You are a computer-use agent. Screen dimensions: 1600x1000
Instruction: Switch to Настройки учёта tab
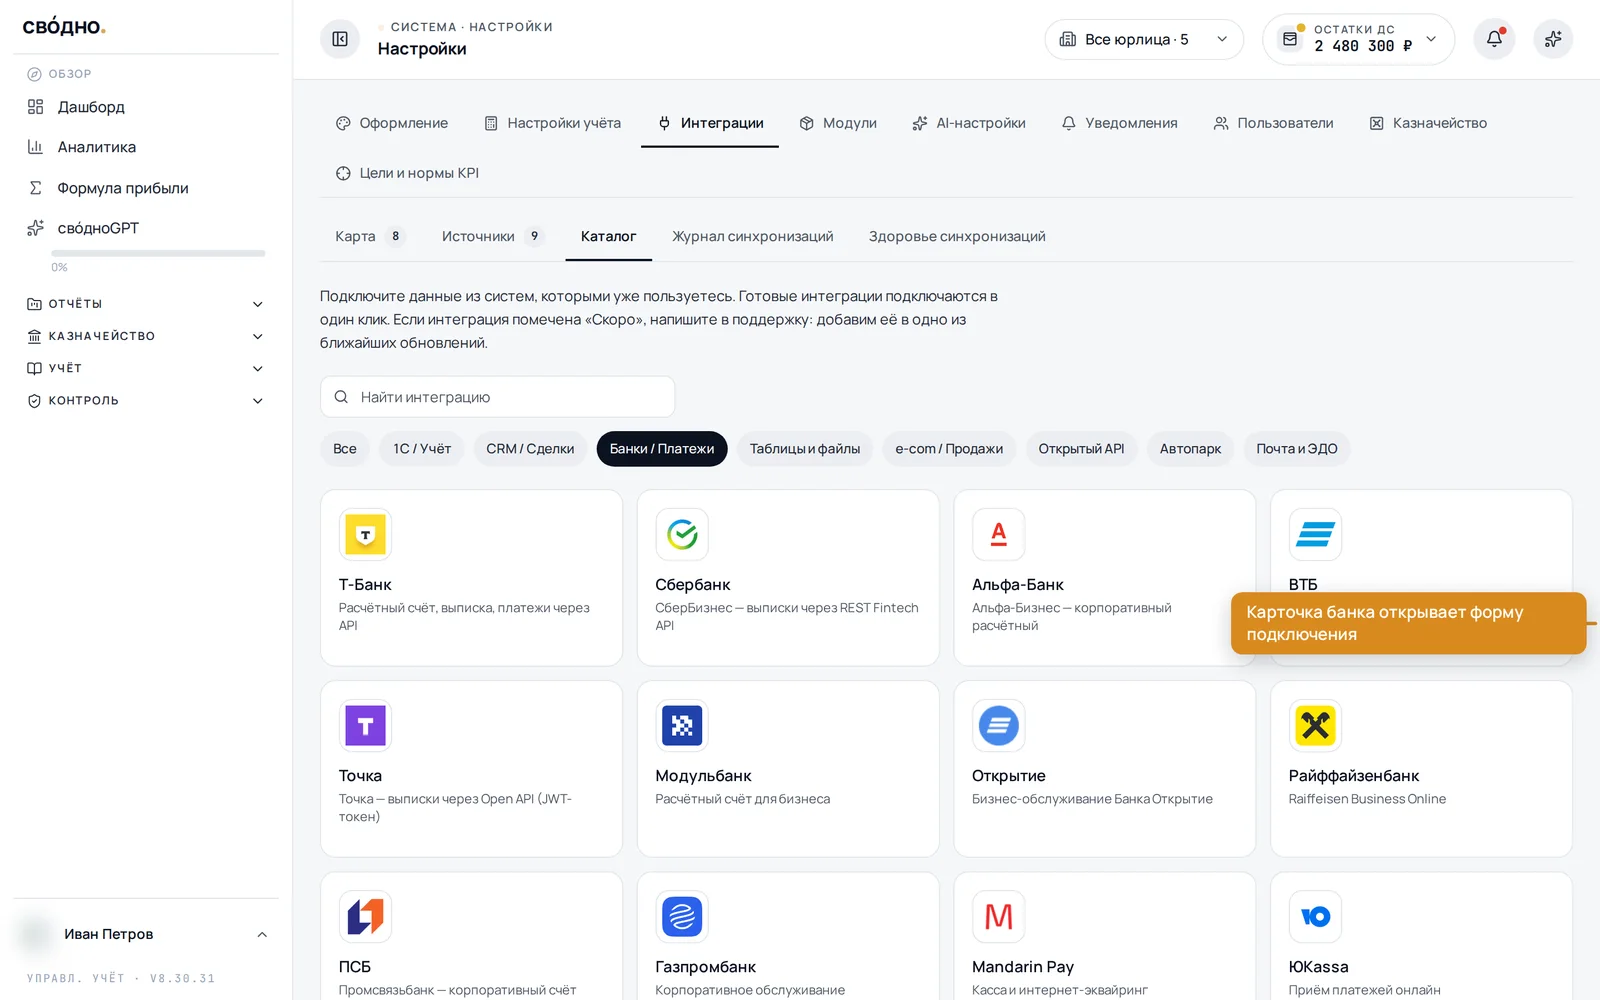553,123
